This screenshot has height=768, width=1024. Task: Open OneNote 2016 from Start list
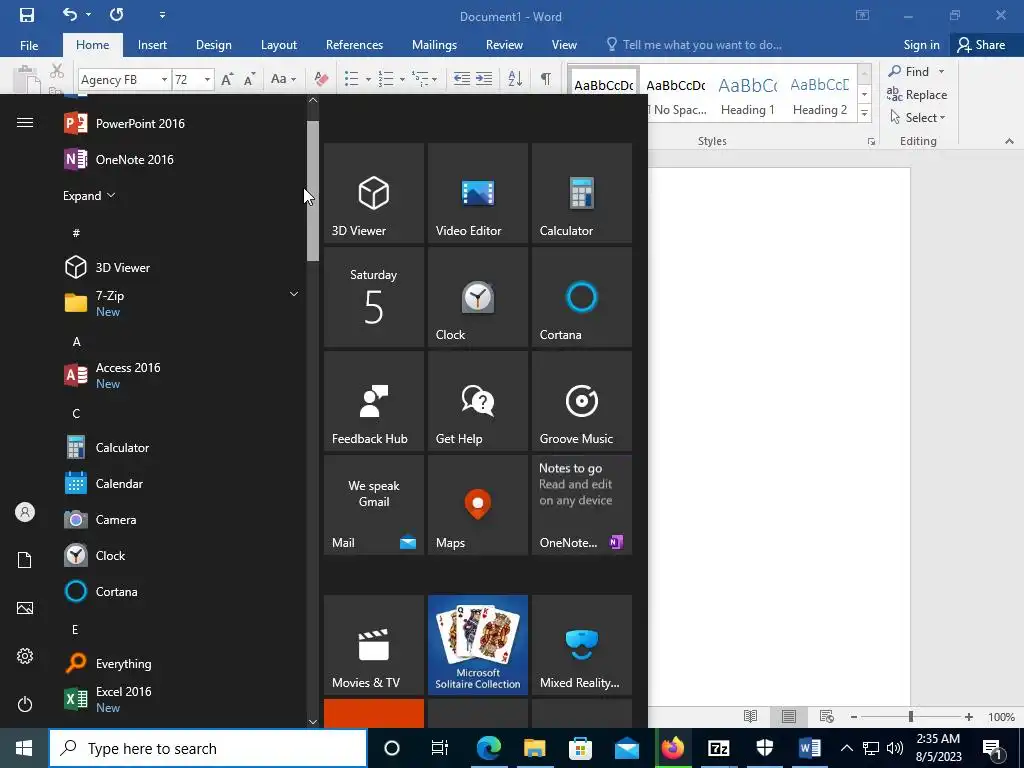[183, 159]
